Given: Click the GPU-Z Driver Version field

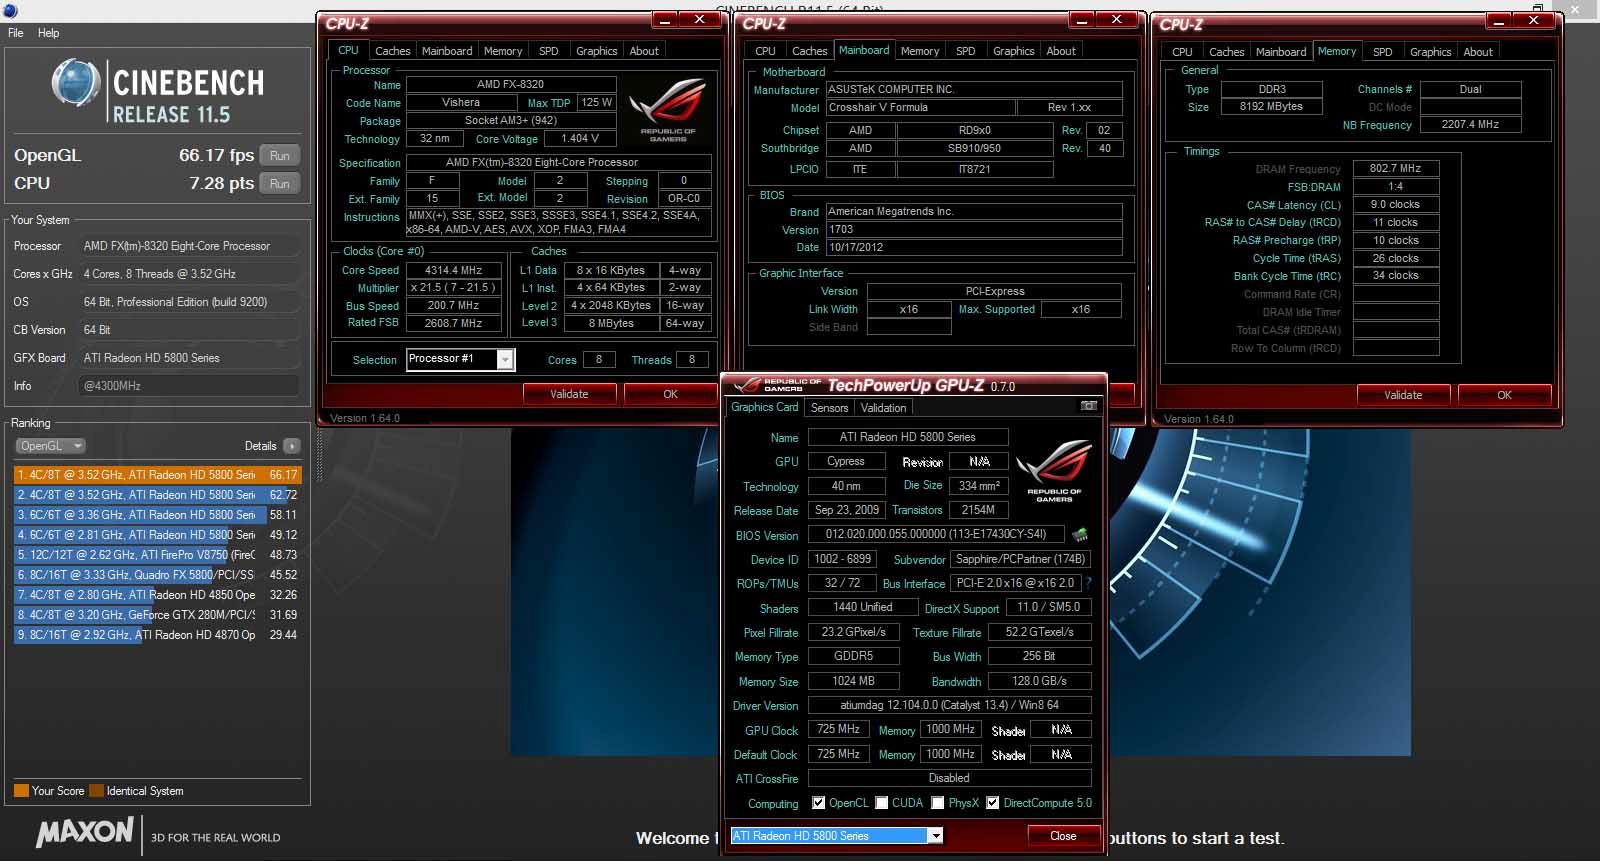Looking at the screenshot, I should pyautogui.click(x=949, y=705).
